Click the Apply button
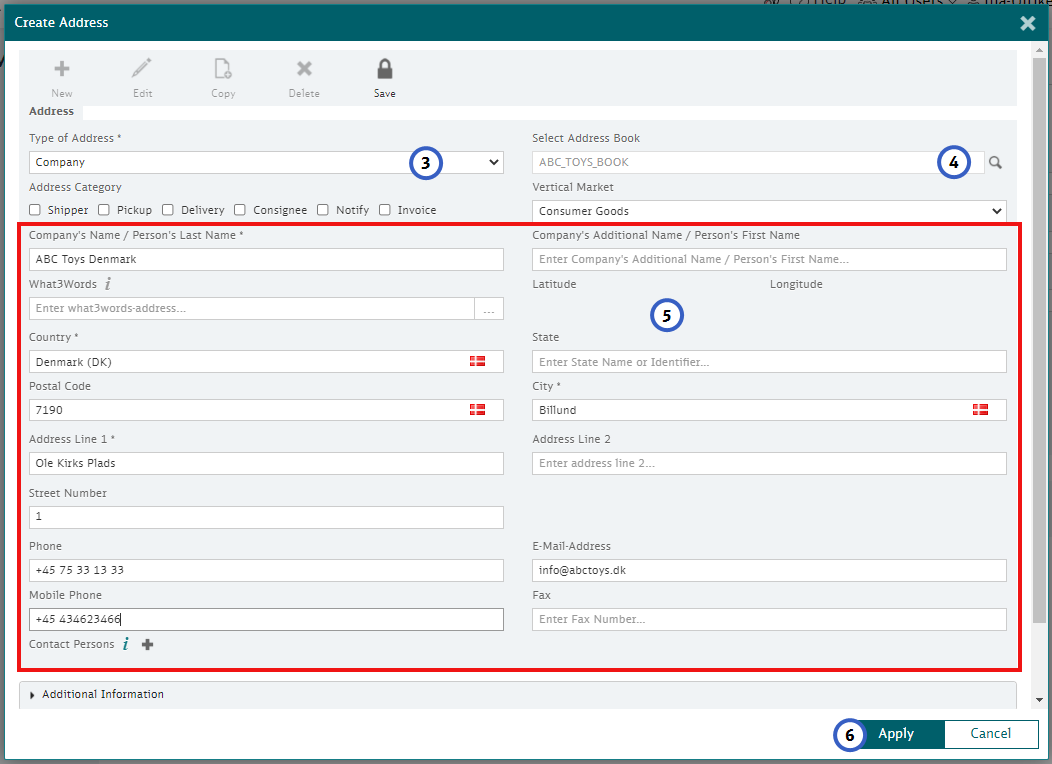Screen dimensions: 1052x764 click(896, 734)
